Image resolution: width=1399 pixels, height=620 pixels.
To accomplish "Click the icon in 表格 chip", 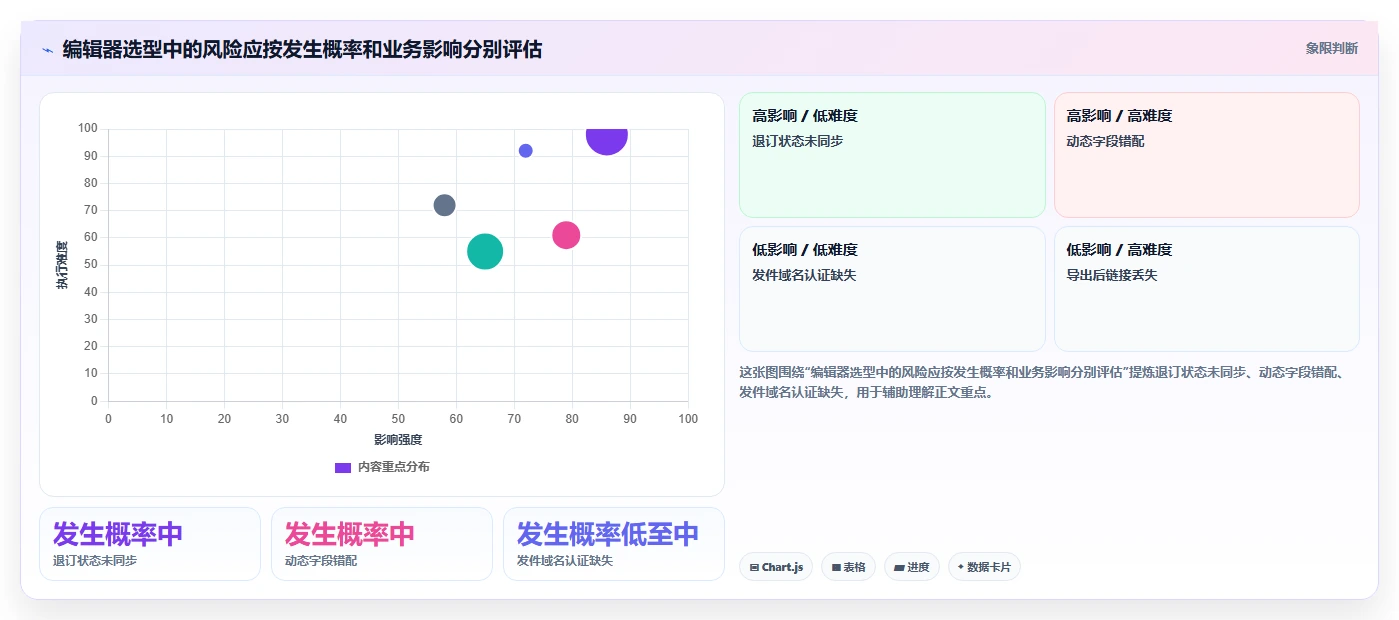I will [x=836, y=567].
